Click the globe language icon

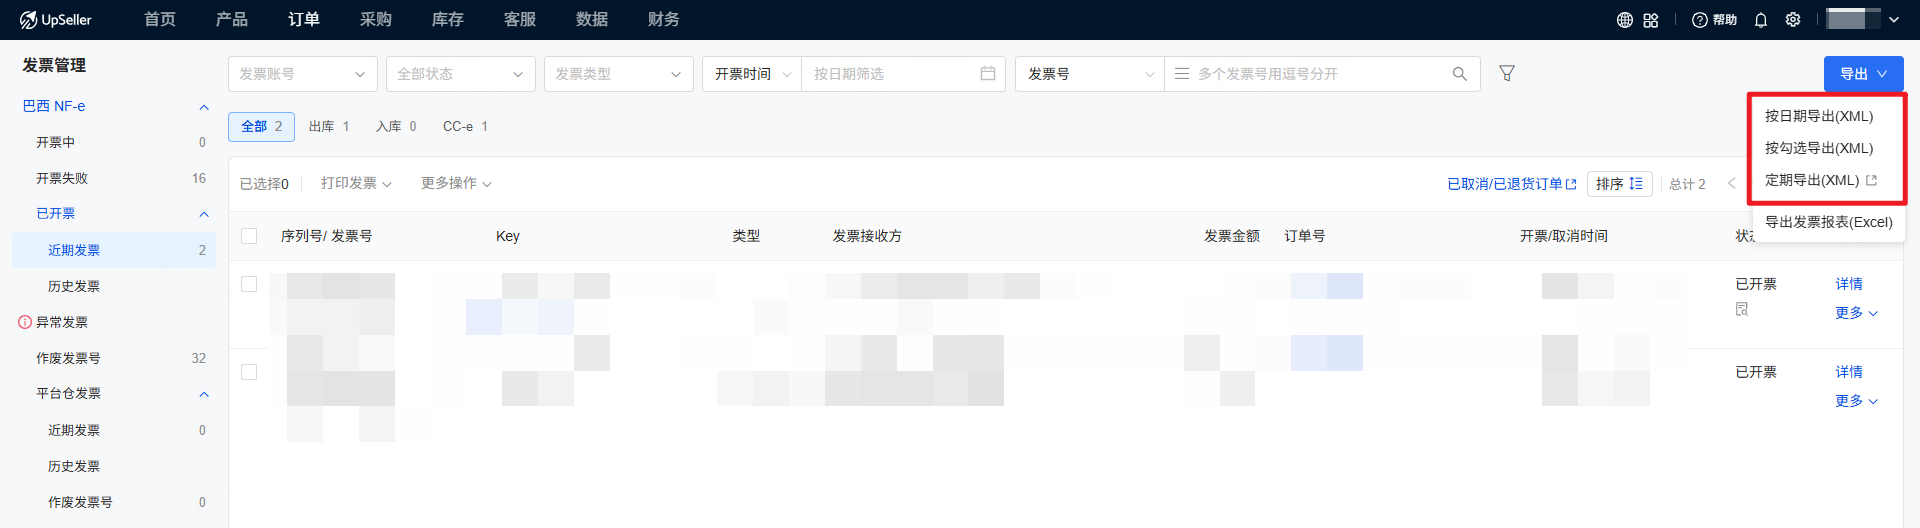1625,20
